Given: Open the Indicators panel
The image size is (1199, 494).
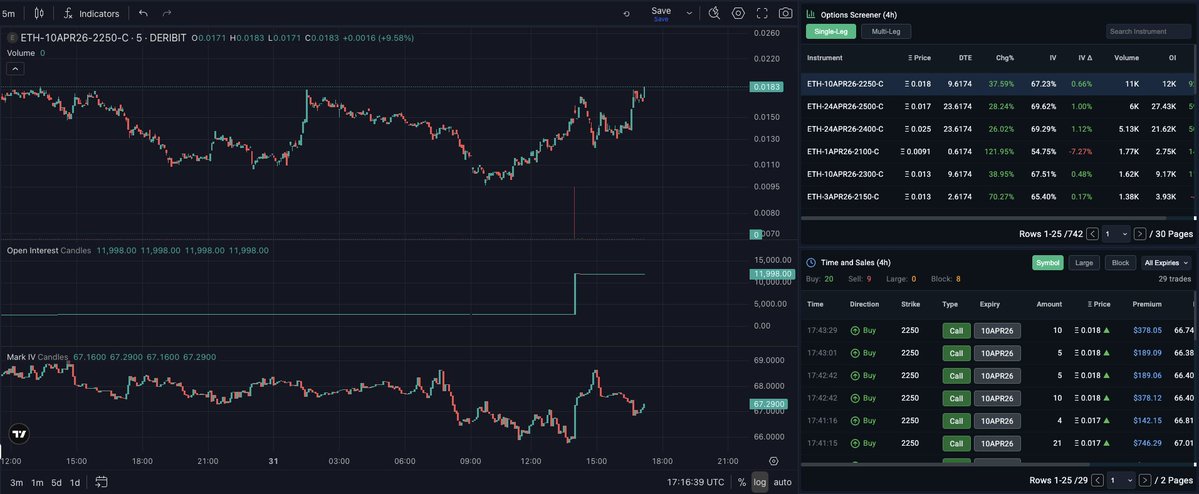Looking at the screenshot, I should tap(91, 14).
